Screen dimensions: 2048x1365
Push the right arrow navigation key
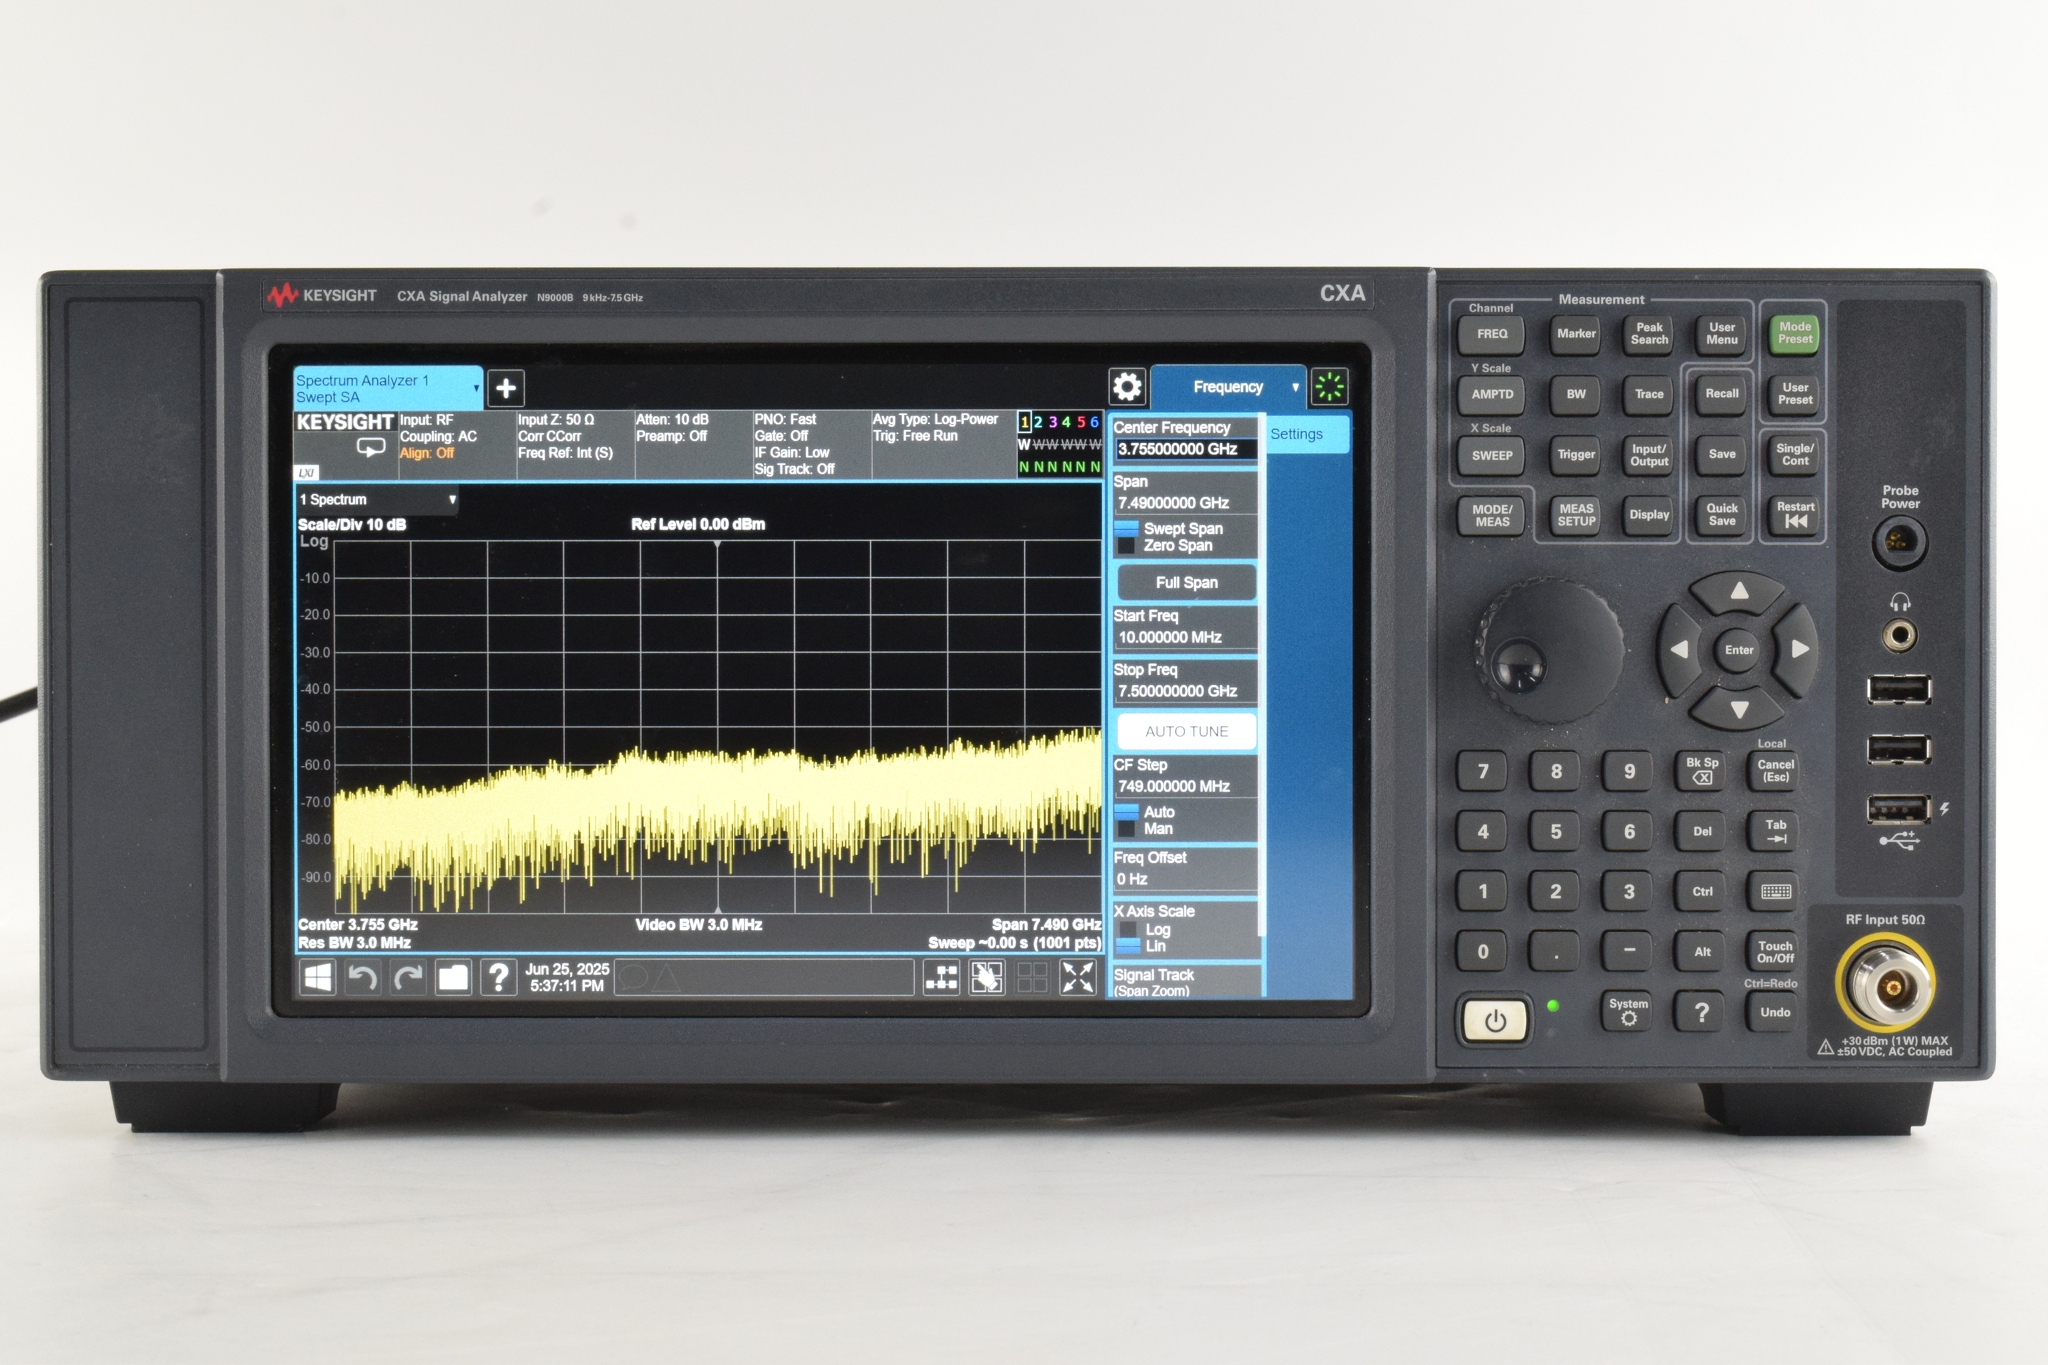1799,650
